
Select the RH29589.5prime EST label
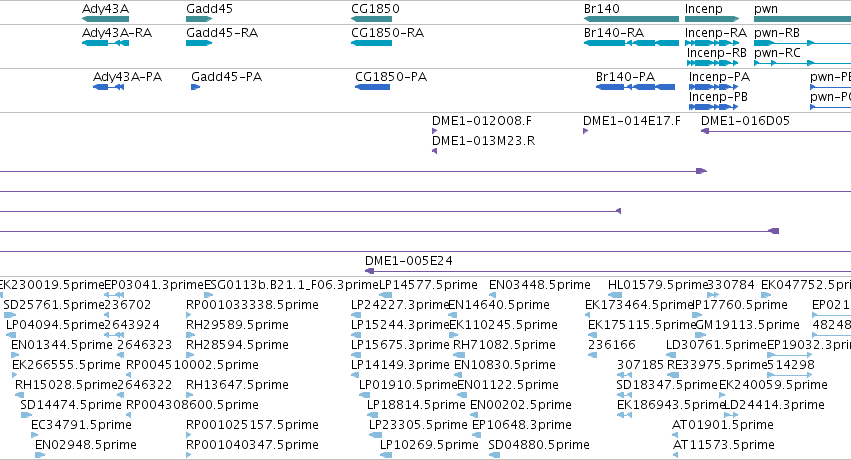click(x=237, y=324)
